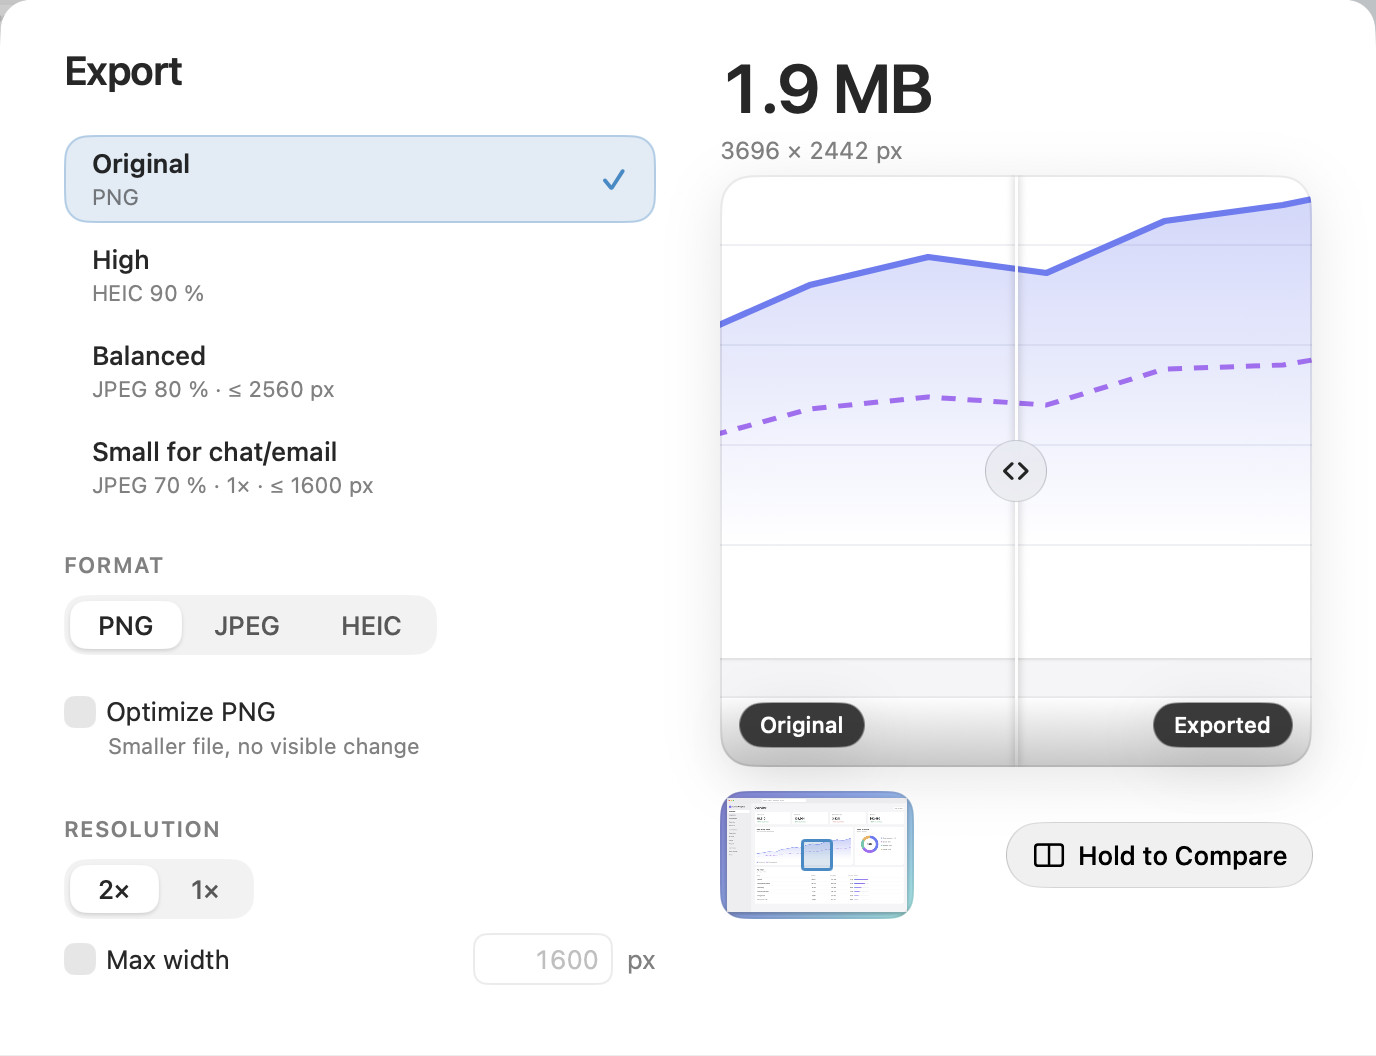This screenshot has width=1376, height=1056.
Task: Enable the Max width checkbox
Action: tap(80, 960)
